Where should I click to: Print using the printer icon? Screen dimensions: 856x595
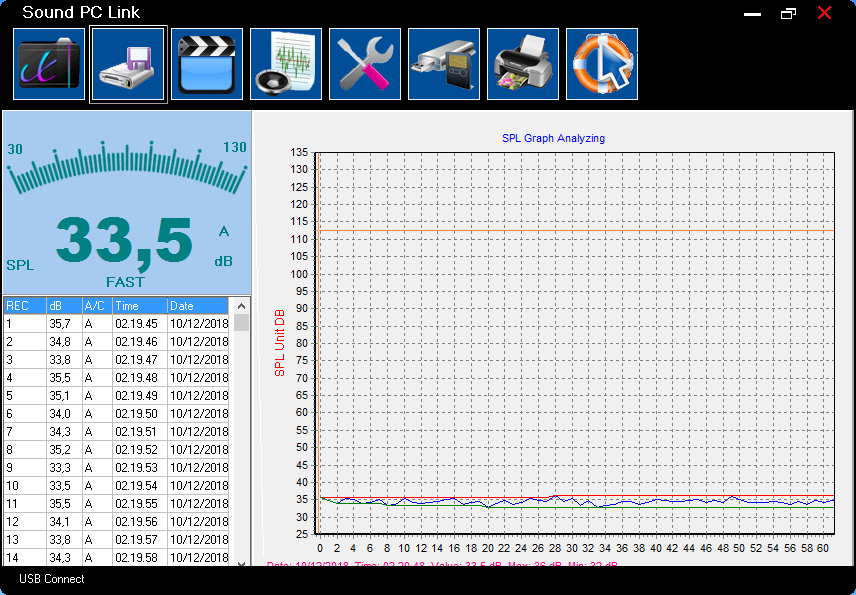tap(523, 64)
